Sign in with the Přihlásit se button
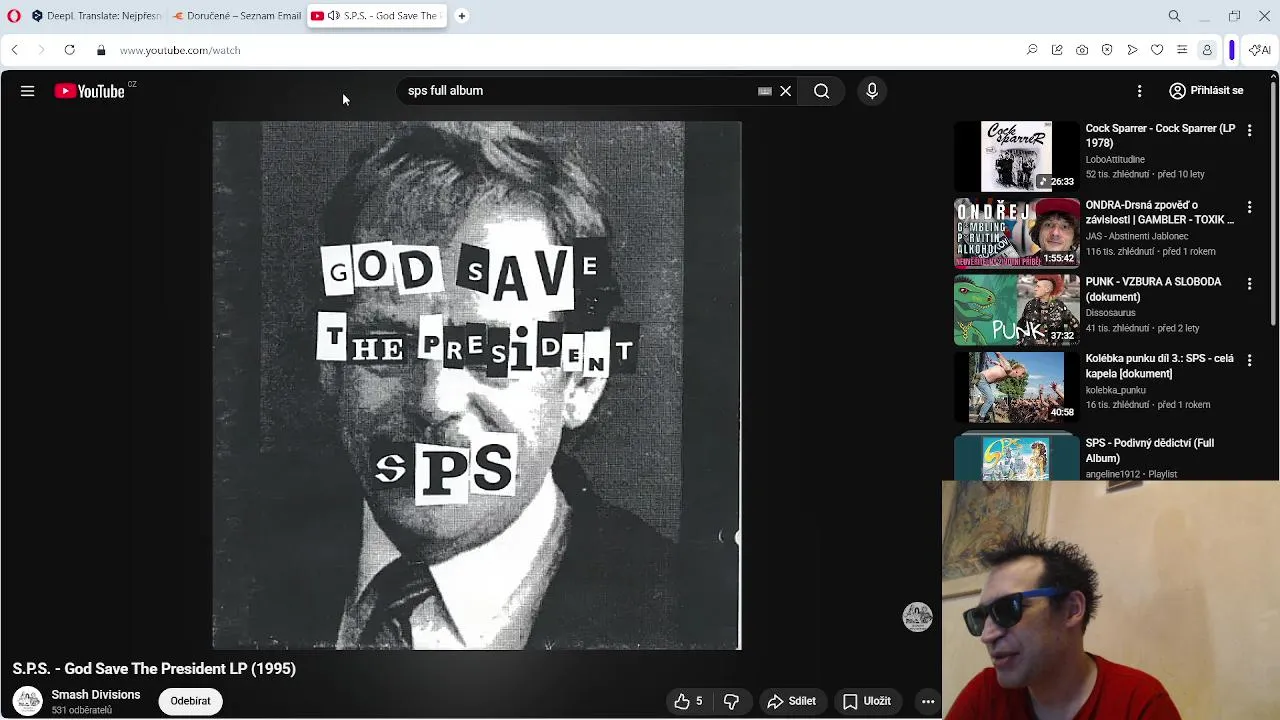 click(1207, 91)
